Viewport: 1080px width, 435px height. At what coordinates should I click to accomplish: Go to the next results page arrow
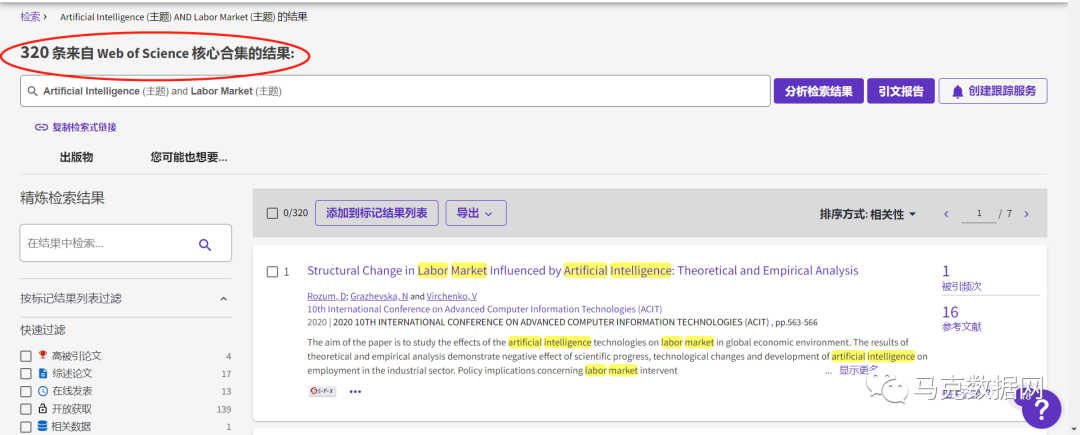(1026, 214)
